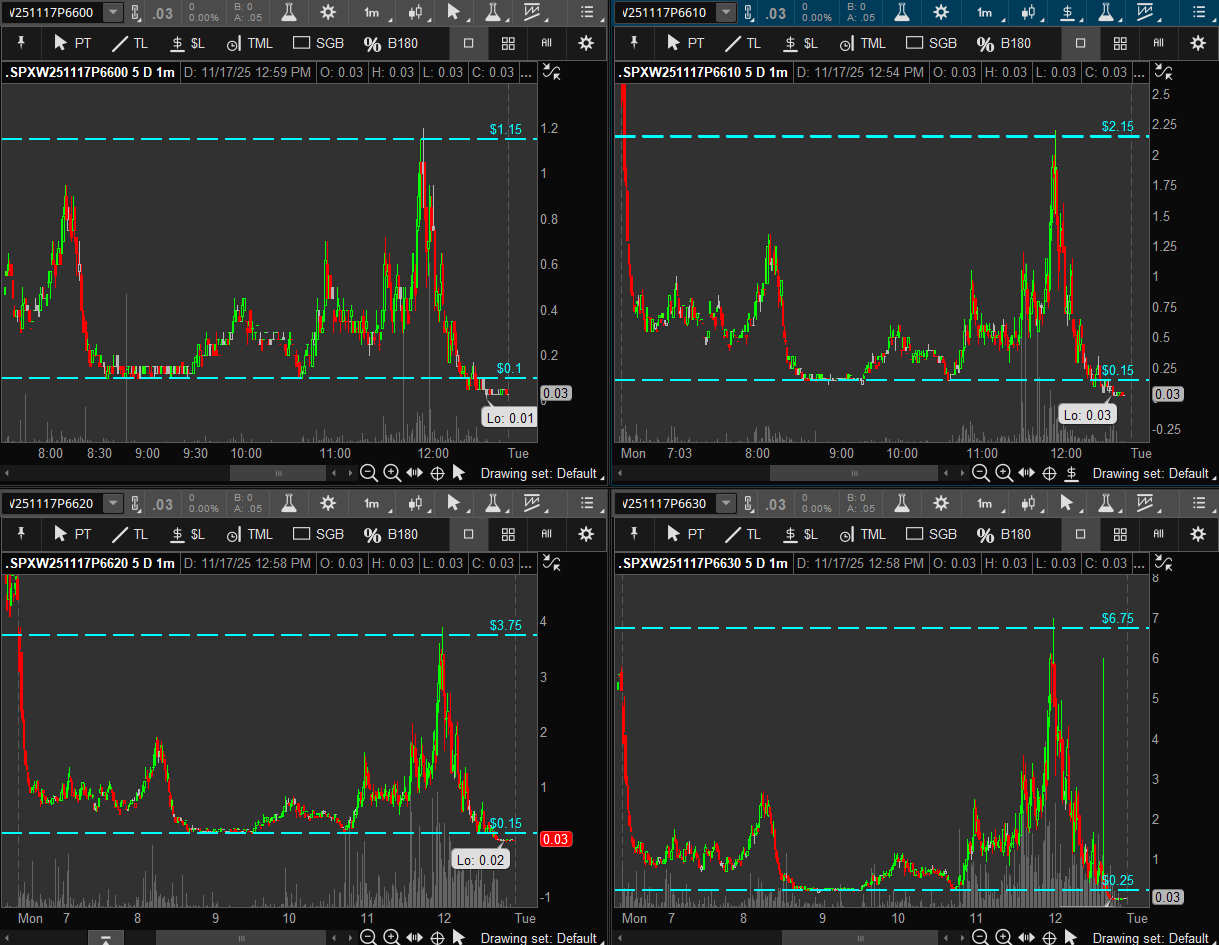The width and height of the screenshot is (1219, 945).
Task: Pick the $L price level tool on P6610
Action: (x=800, y=43)
